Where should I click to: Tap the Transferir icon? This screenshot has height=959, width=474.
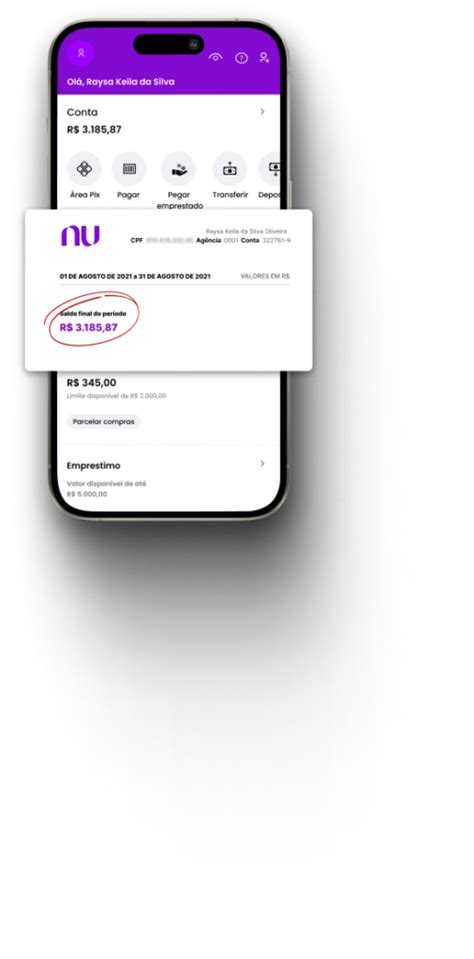tap(230, 169)
